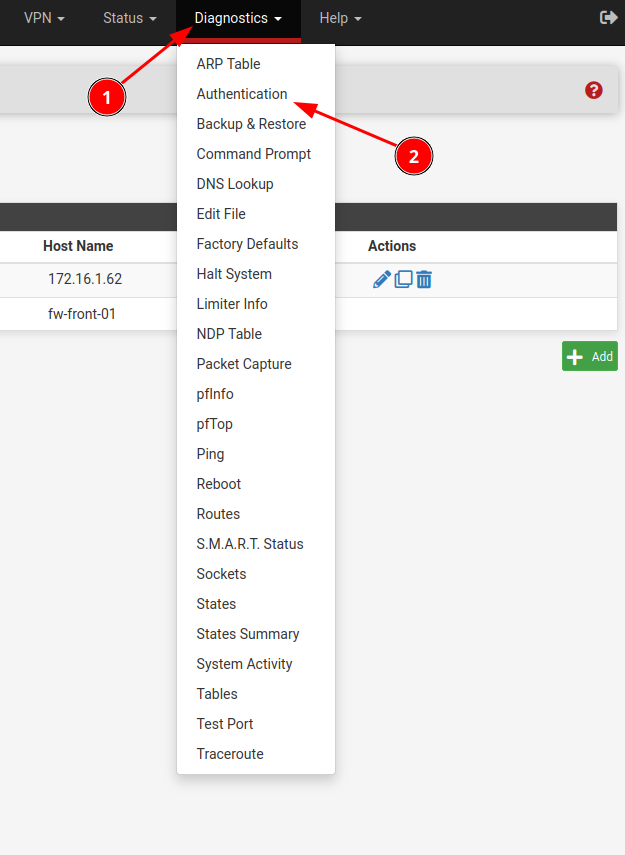Open DNS Lookup menu item

pos(235,184)
